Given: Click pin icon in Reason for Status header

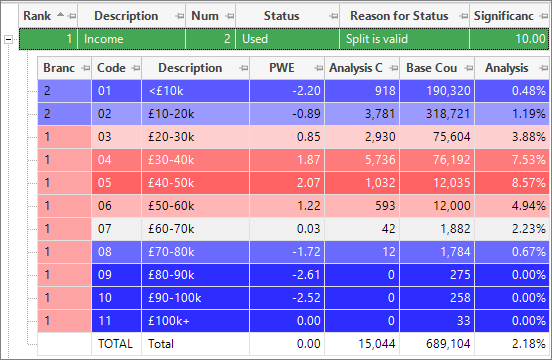Looking at the screenshot, I should point(464,16).
